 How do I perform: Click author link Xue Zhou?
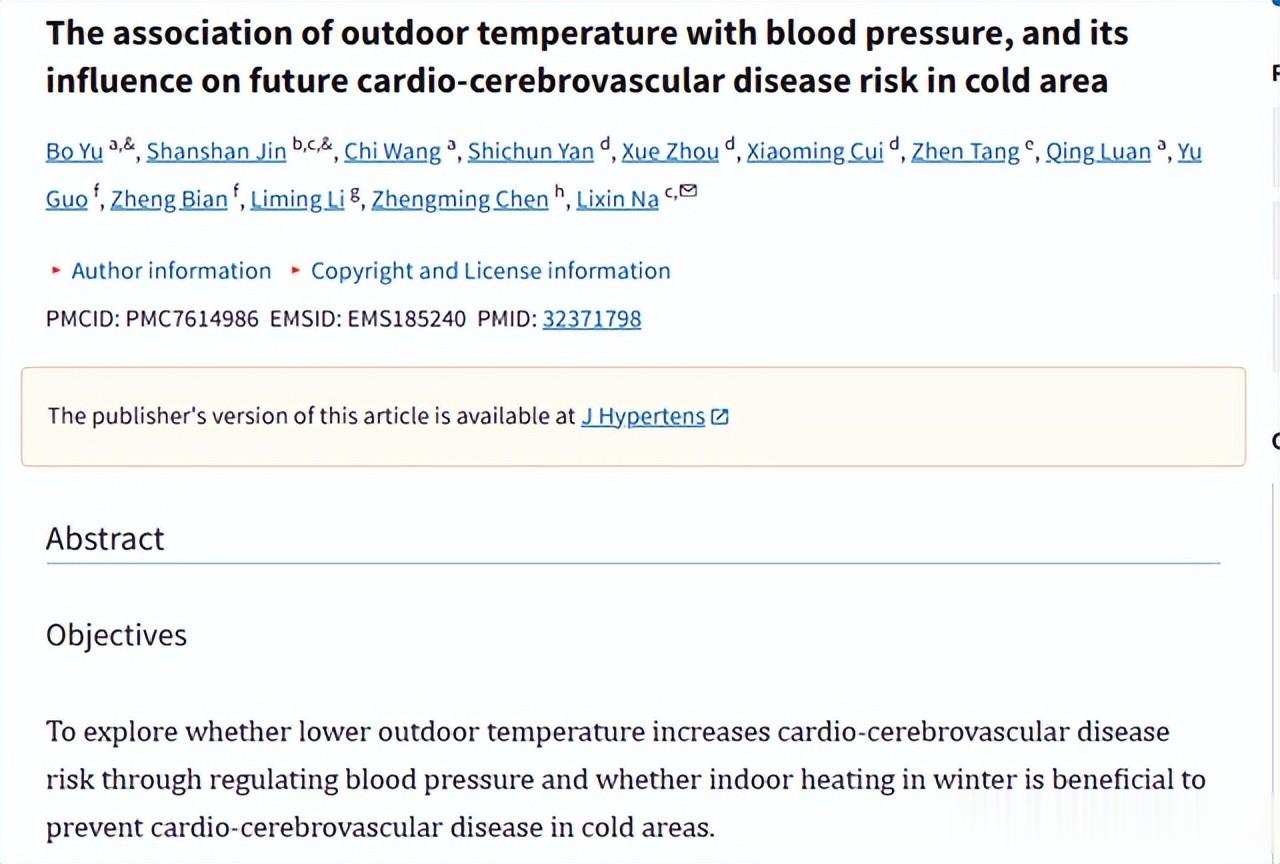[x=670, y=152]
